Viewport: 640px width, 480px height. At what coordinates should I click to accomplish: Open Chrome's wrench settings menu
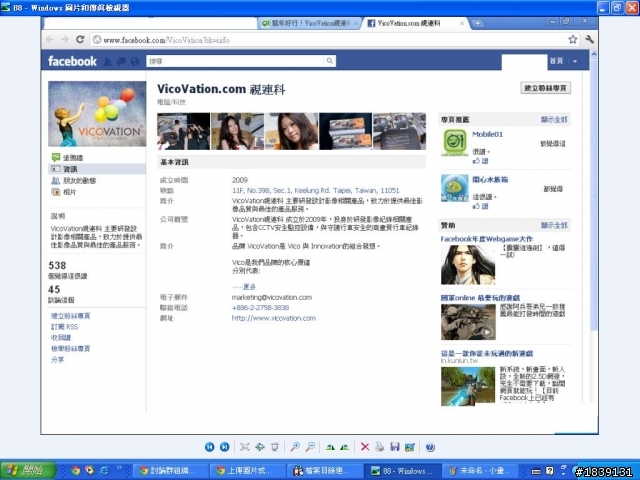point(589,39)
